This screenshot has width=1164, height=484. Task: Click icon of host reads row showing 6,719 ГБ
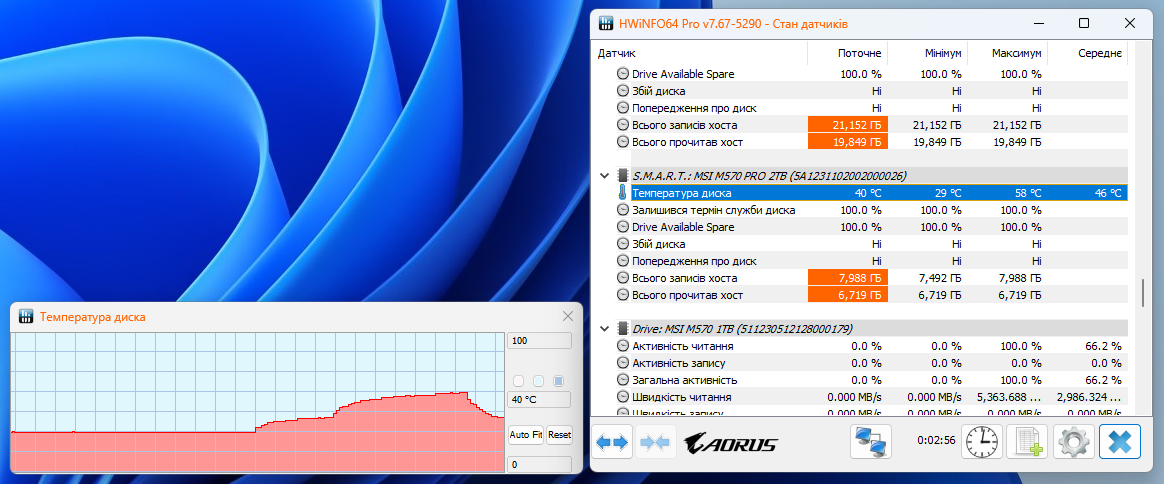[x=622, y=295]
